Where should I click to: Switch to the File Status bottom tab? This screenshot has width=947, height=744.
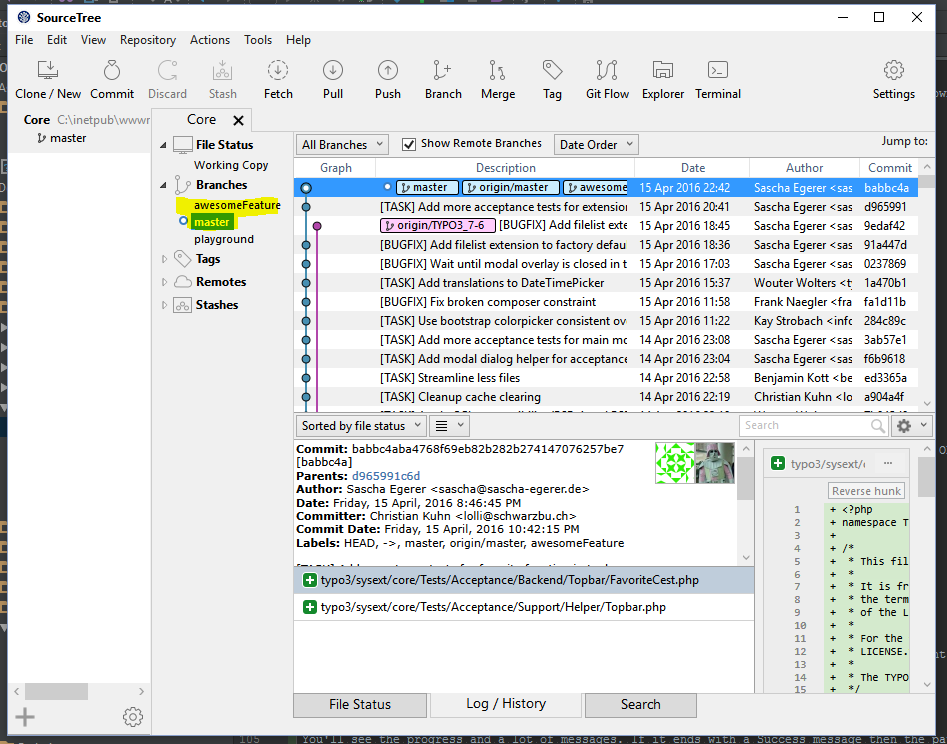[x=360, y=705]
